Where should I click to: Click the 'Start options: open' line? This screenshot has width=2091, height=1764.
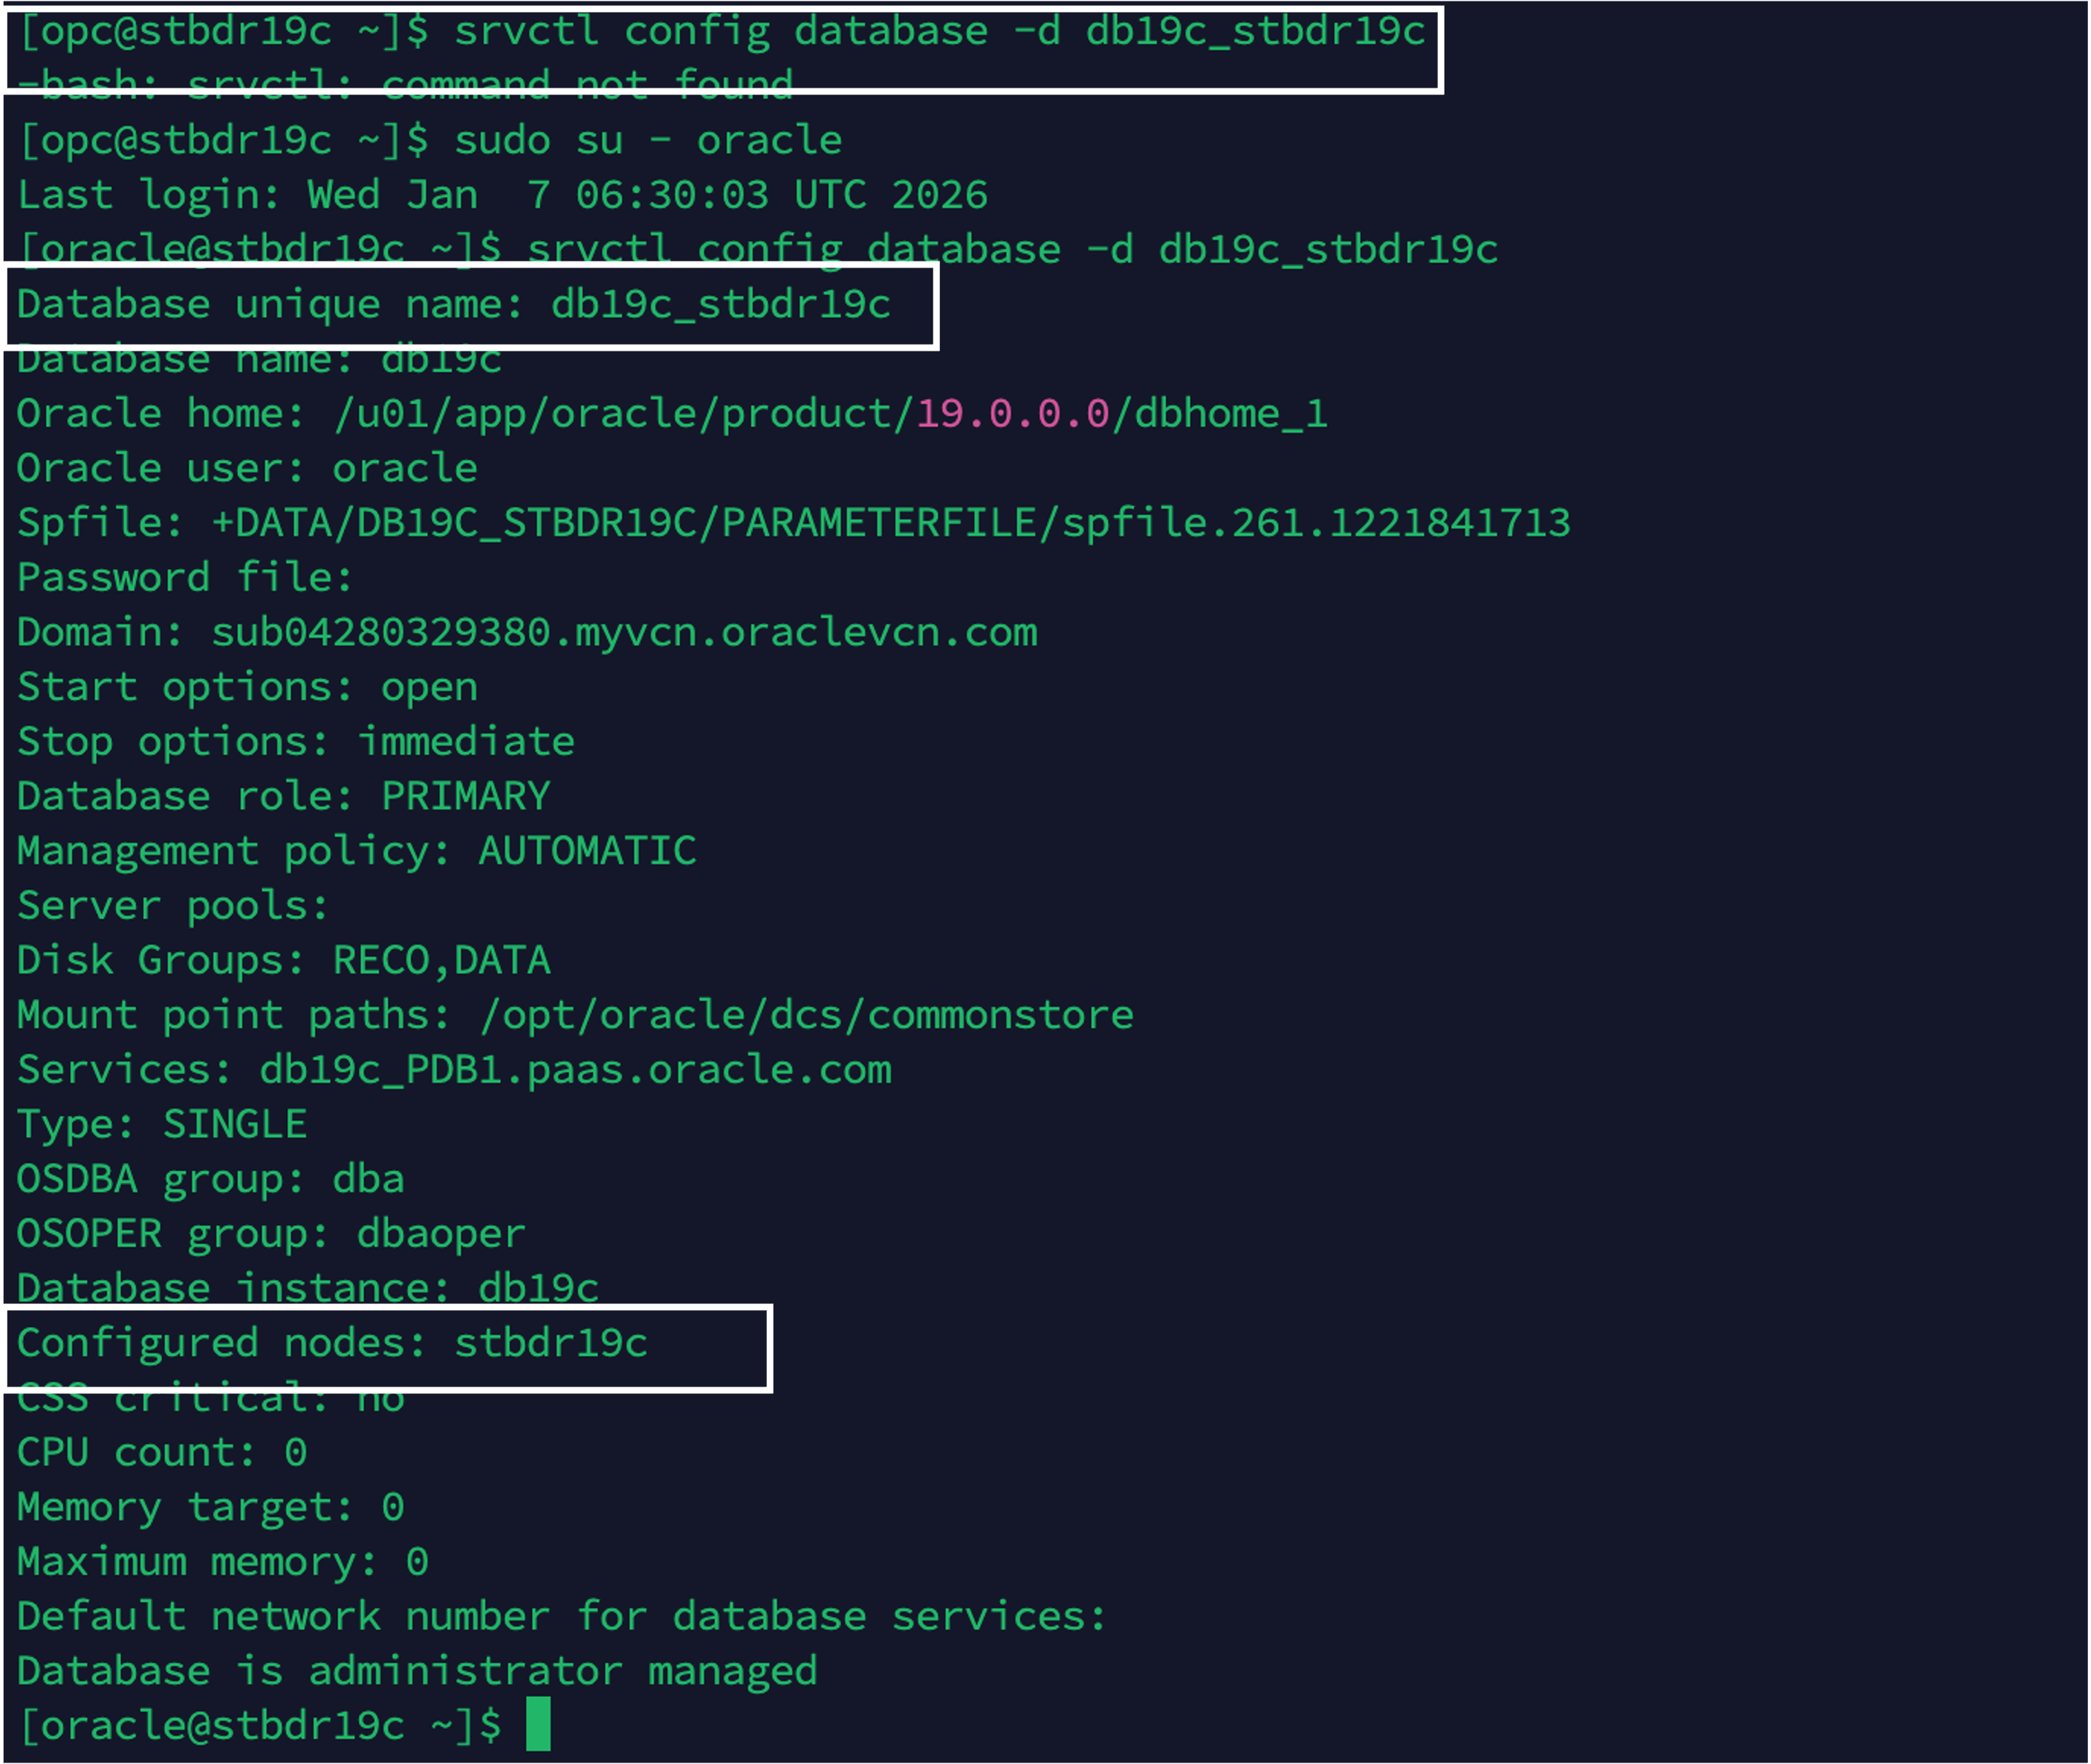(247, 687)
